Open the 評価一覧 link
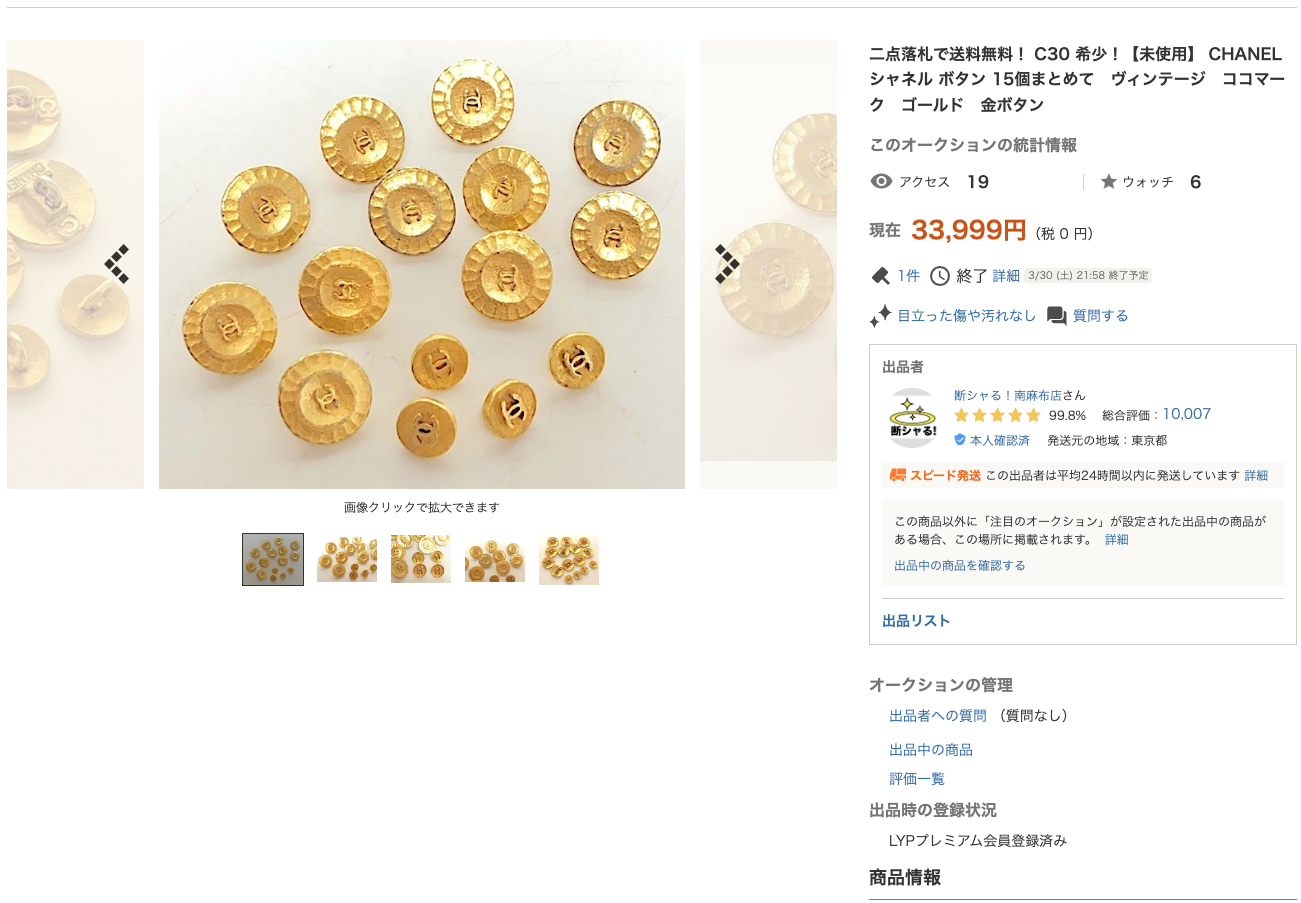This screenshot has height=903, width=1301. click(x=917, y=779)
